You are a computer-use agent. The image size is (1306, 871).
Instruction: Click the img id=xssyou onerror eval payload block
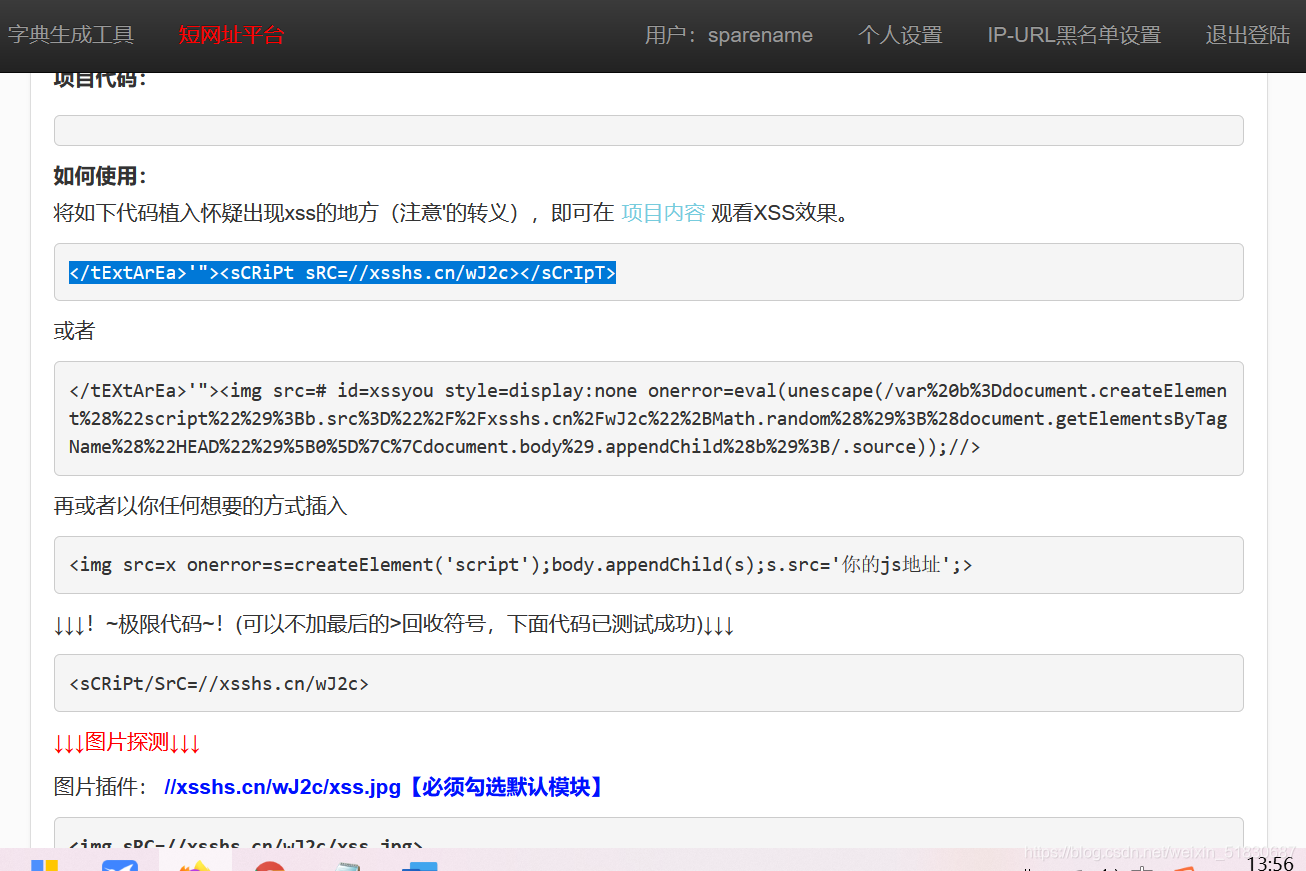click(x=649, y=418)
